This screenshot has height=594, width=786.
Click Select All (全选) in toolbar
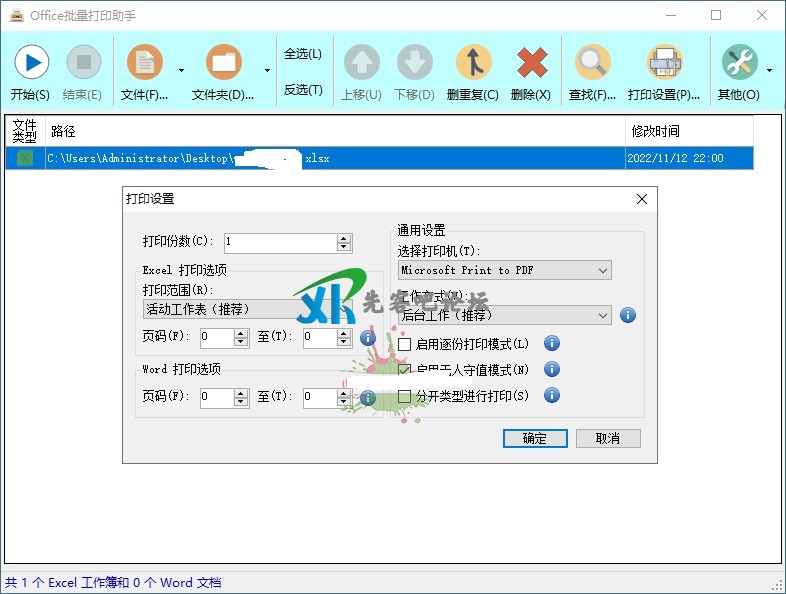(x=303, y=54)
